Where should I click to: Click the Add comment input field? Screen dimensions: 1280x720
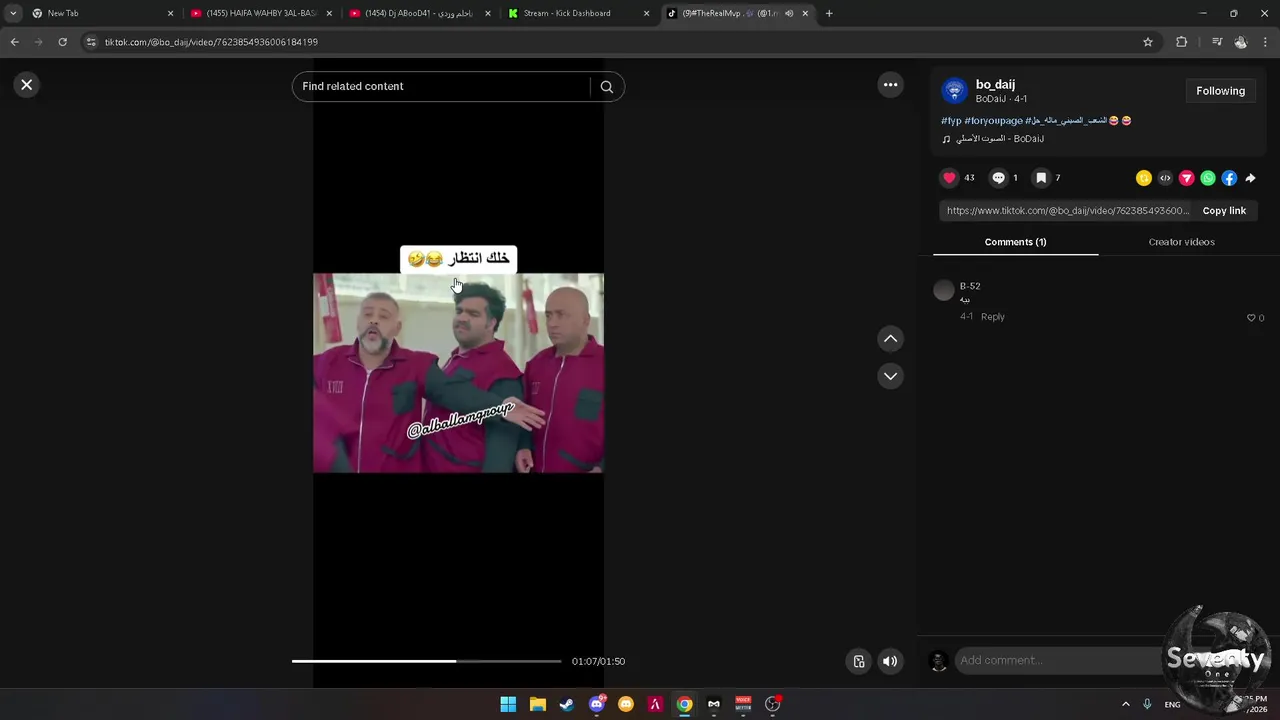pos(1058,660)
